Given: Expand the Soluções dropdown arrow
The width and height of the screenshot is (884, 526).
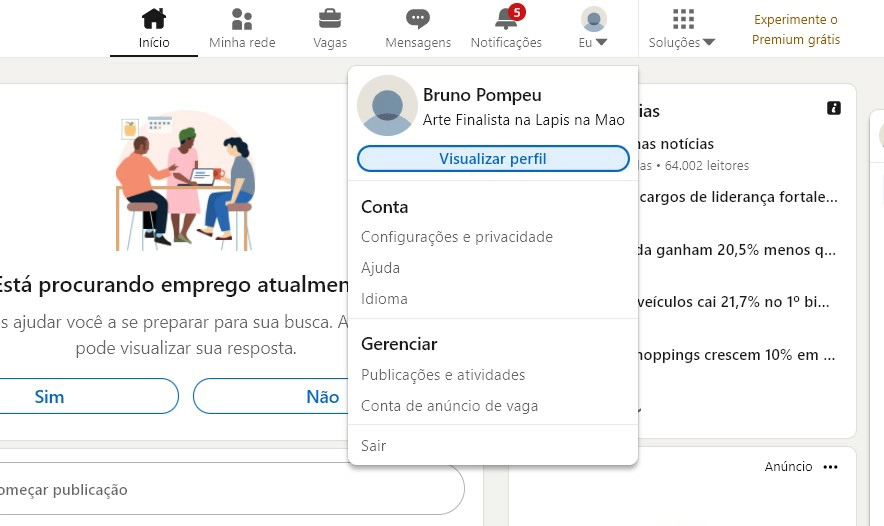Looking at the screenshot, I should click(x=709, y=42).
